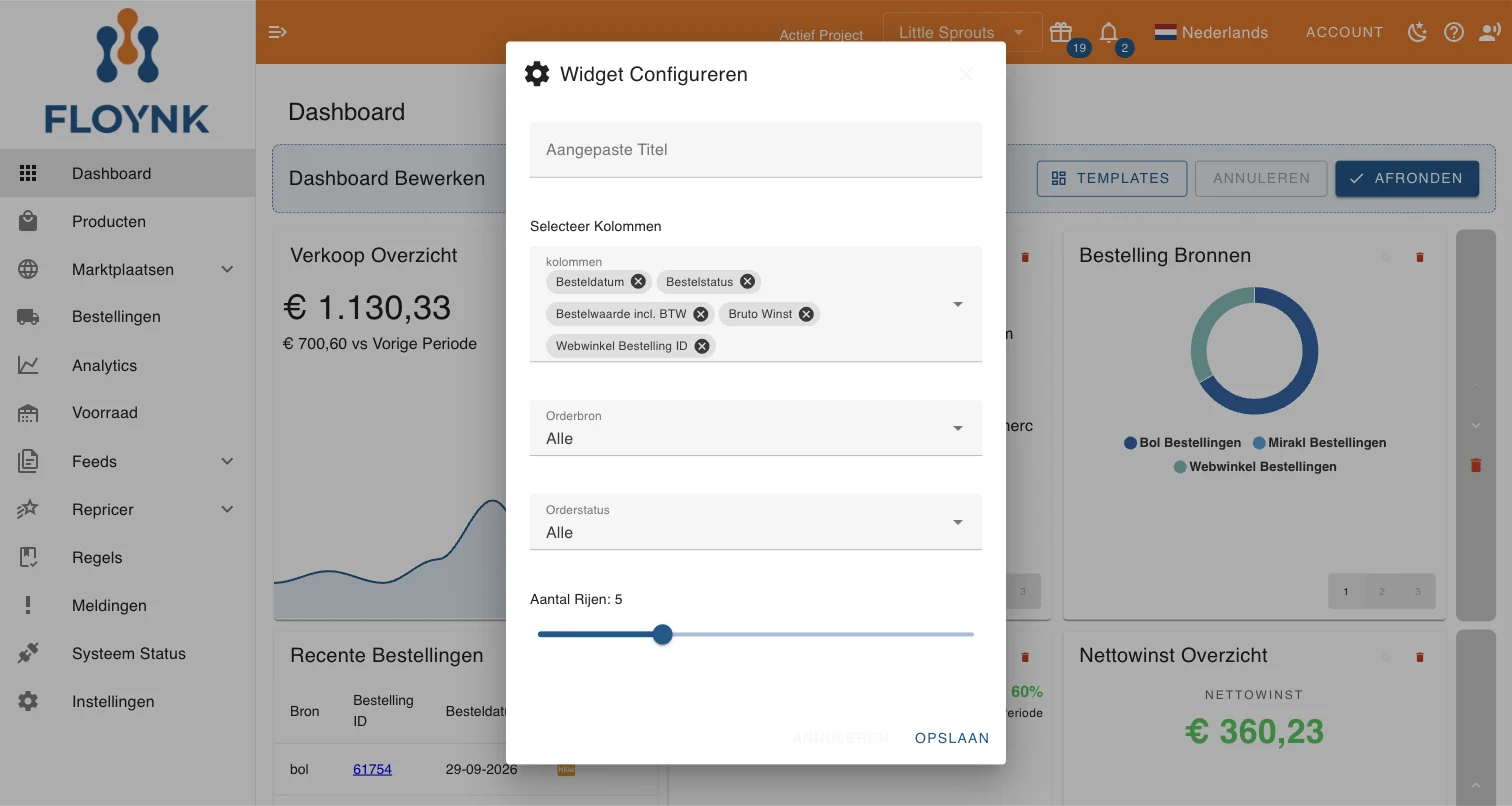1512x806 pixels.
Task: Open Instellingen in the sidebar
Action: (x=128, y=701)
